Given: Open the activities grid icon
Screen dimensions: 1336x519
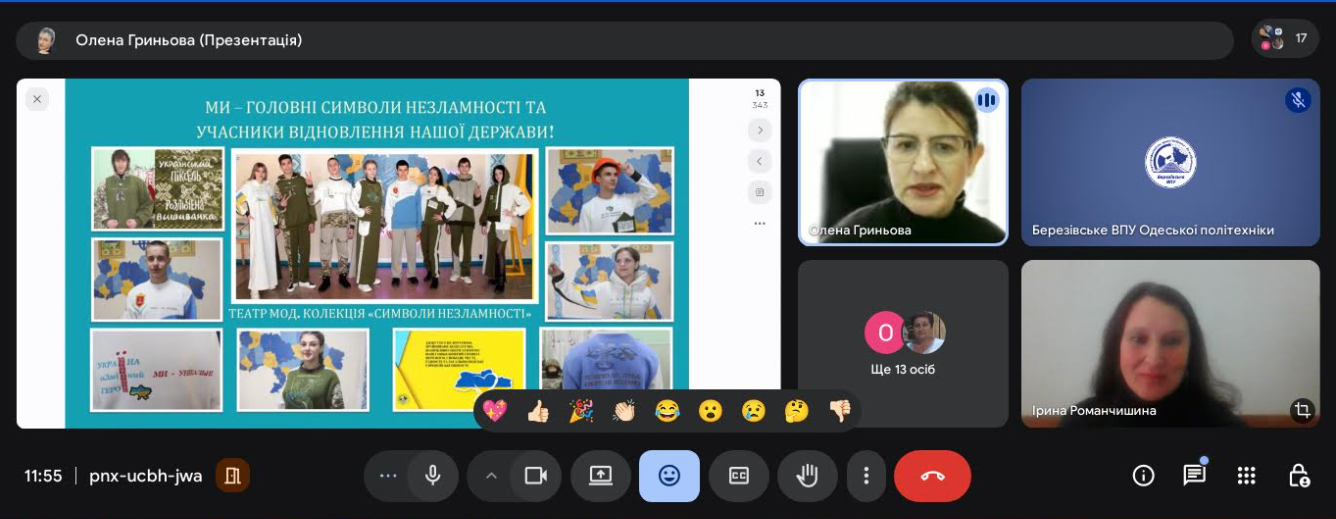Looking at the screenshot, I should [x=1246, y=476].
